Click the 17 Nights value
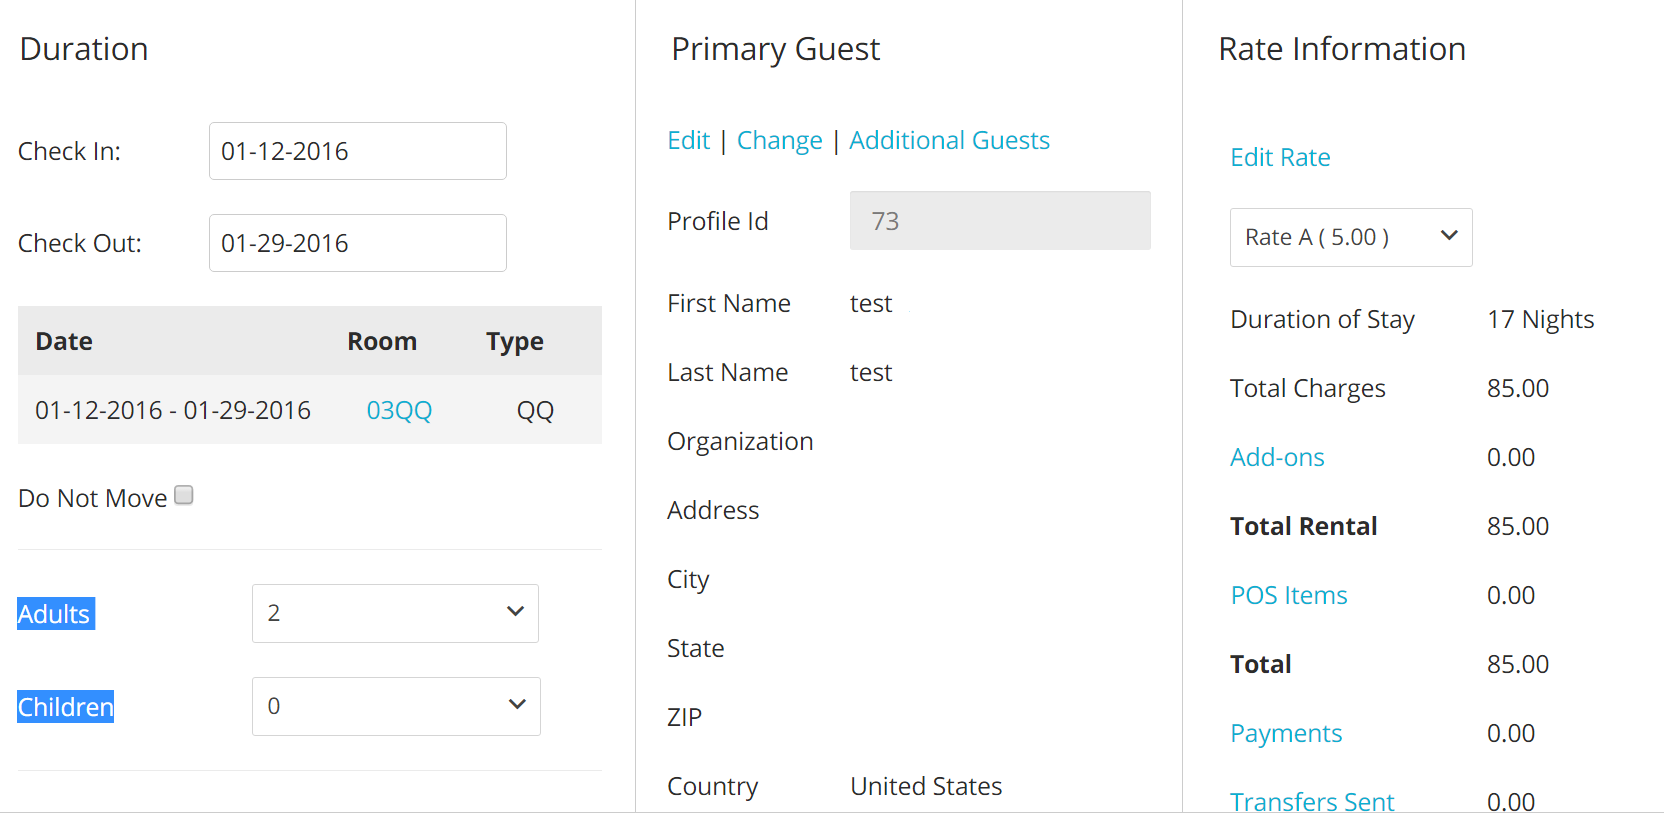This screenshot has height=813, width=1664. pyautogui.click(x=1540, y=319)
